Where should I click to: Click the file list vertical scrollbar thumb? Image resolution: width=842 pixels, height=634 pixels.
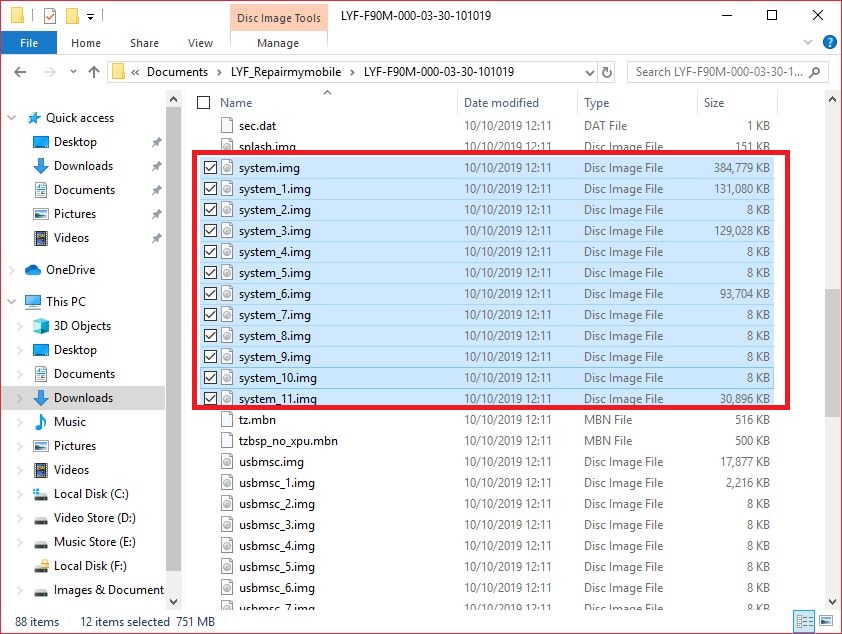click(x=832, y=353)
